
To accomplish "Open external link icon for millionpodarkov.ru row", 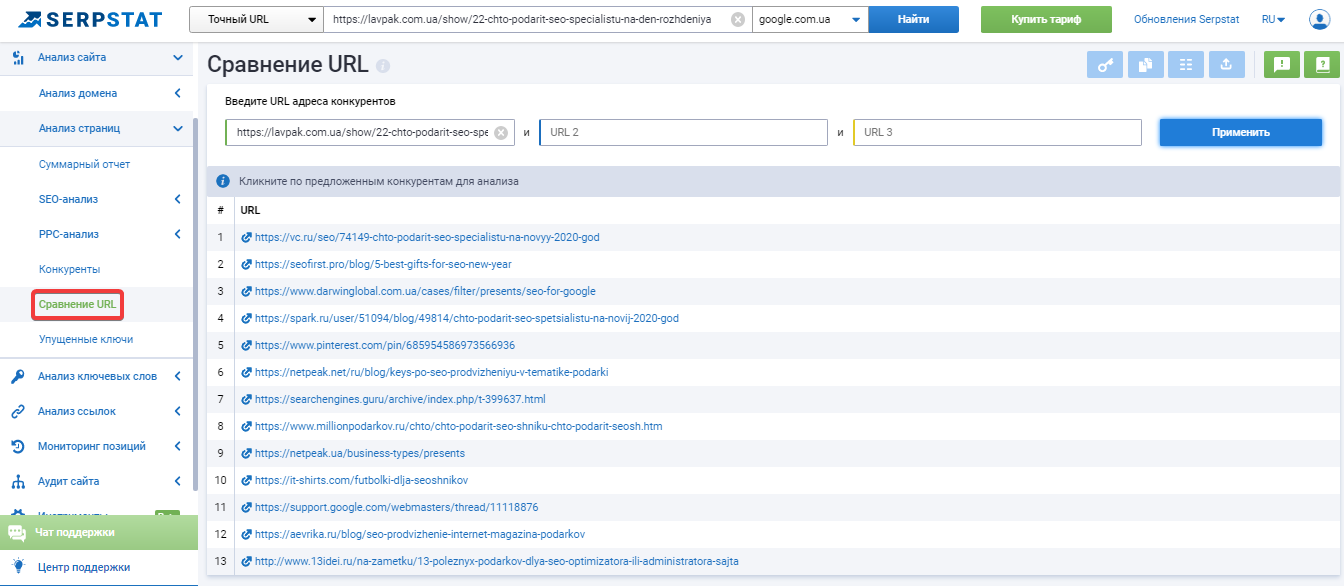I will [x=247, y=426].
